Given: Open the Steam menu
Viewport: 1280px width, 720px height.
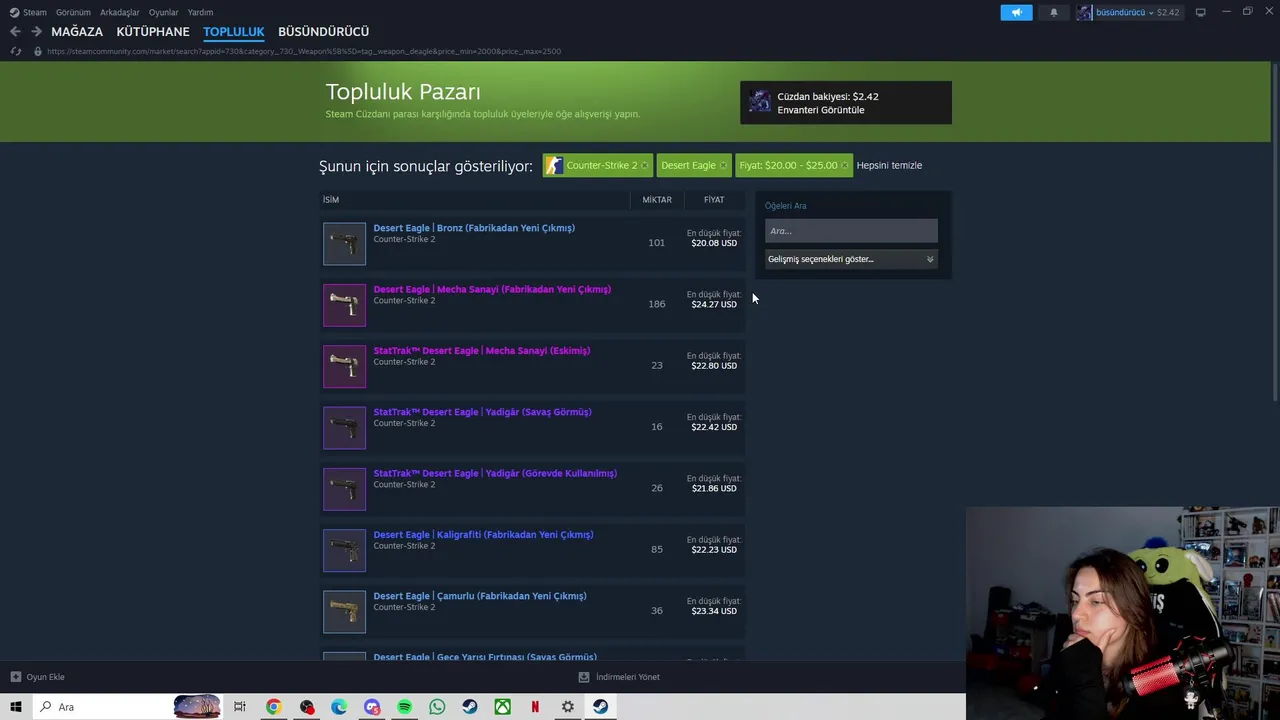Looking at the screenshot, I should pos(35,12).
